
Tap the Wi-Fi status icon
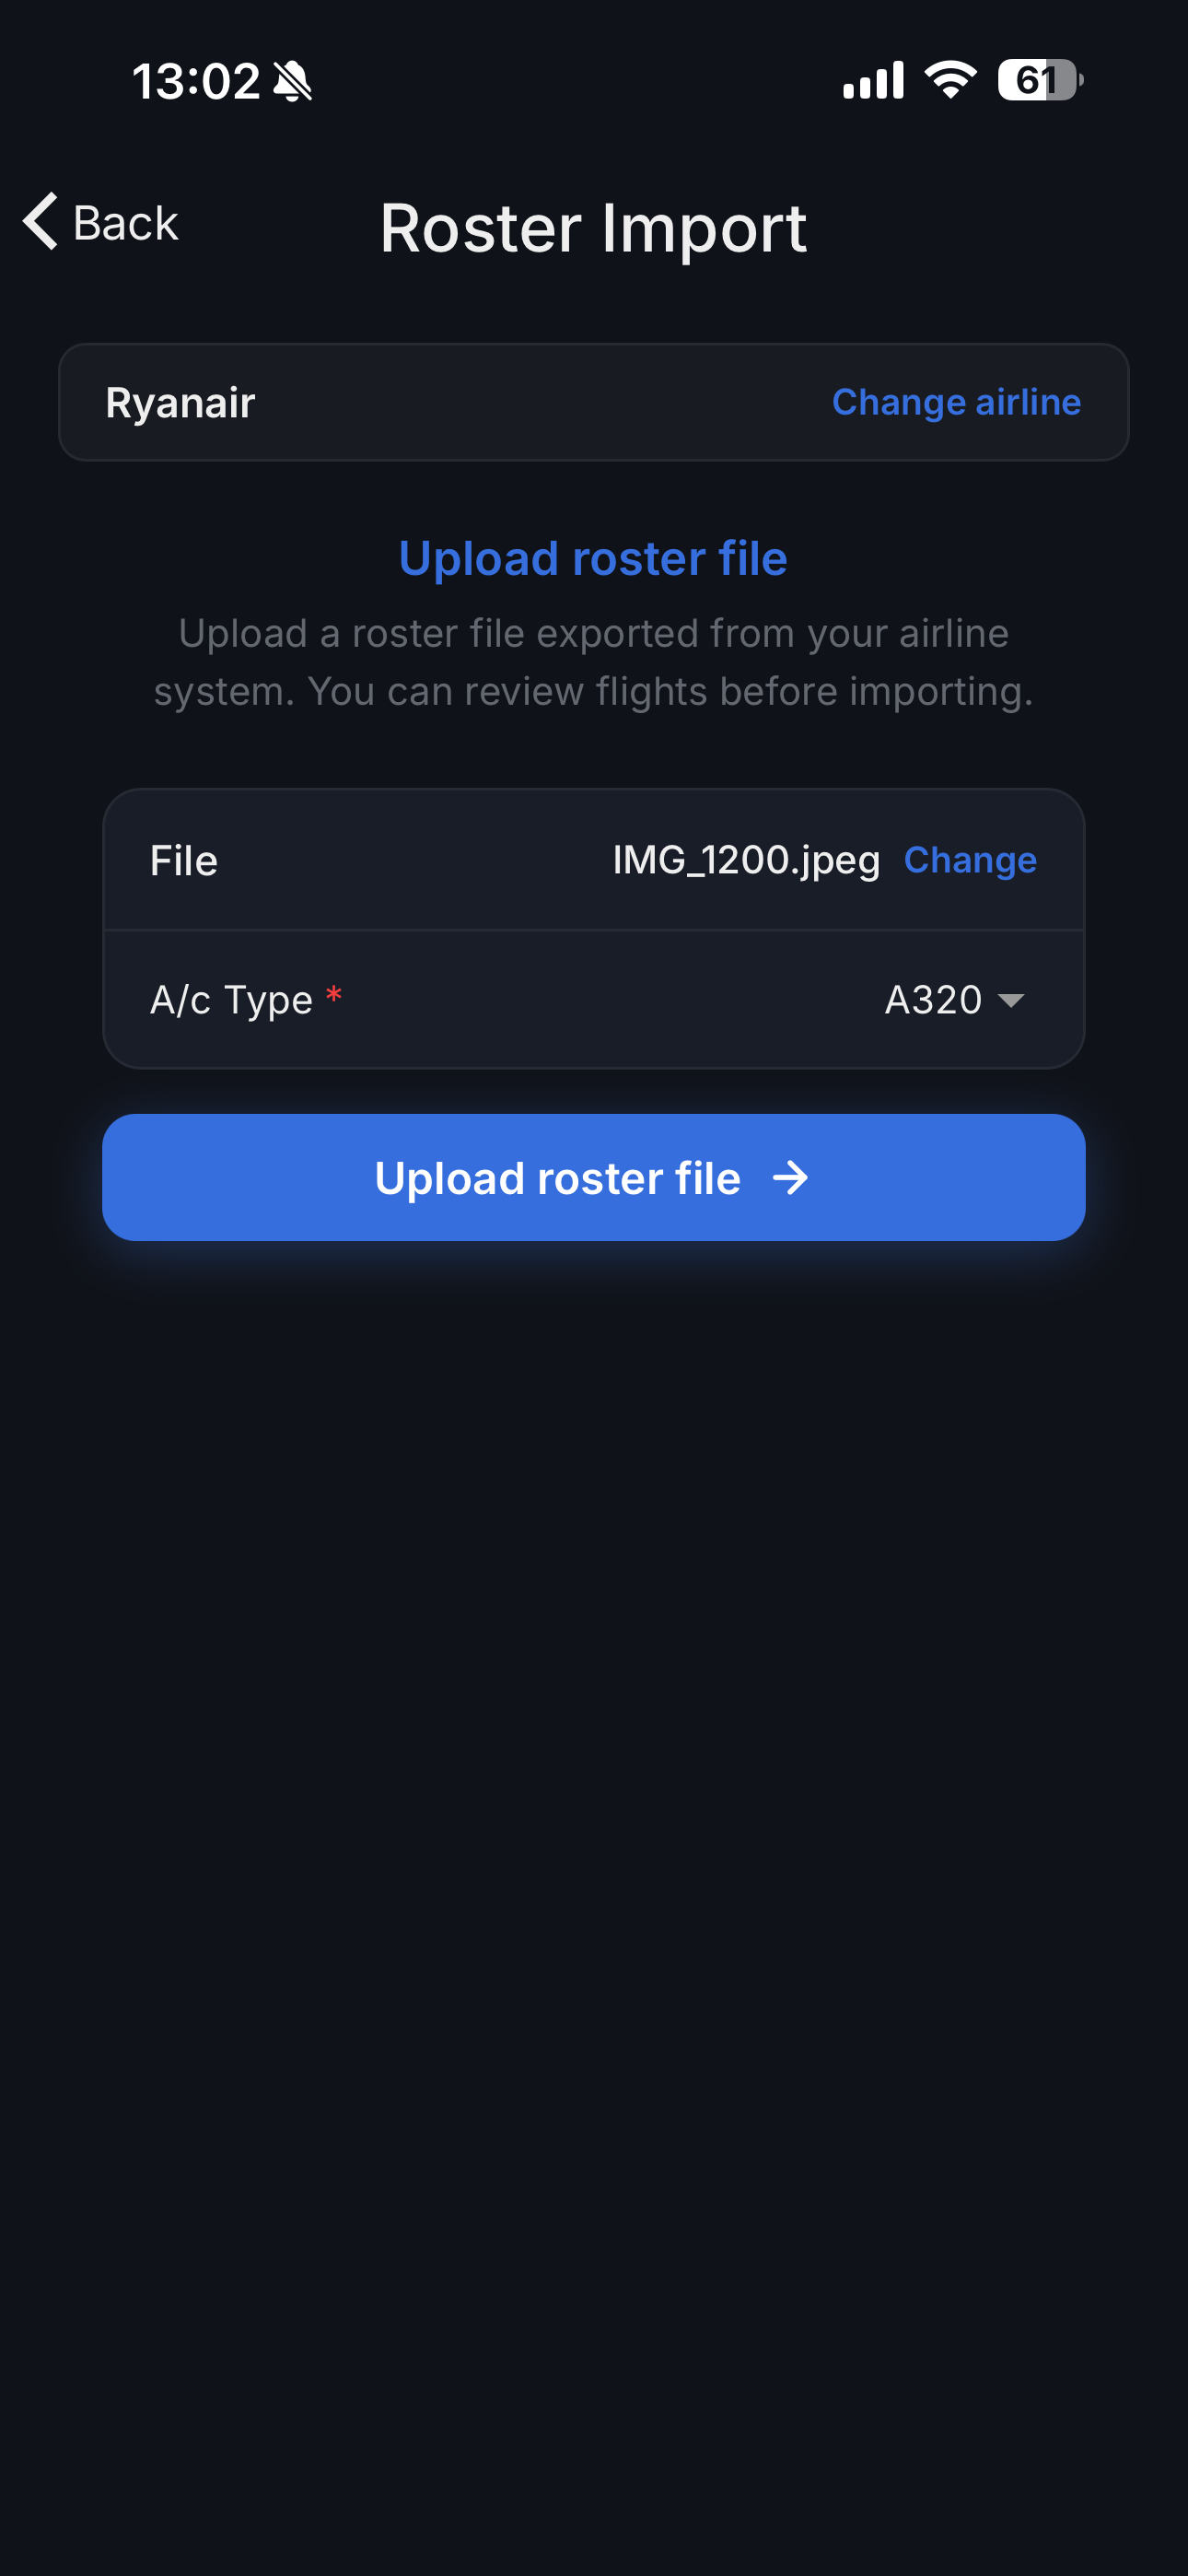point(950,80)
